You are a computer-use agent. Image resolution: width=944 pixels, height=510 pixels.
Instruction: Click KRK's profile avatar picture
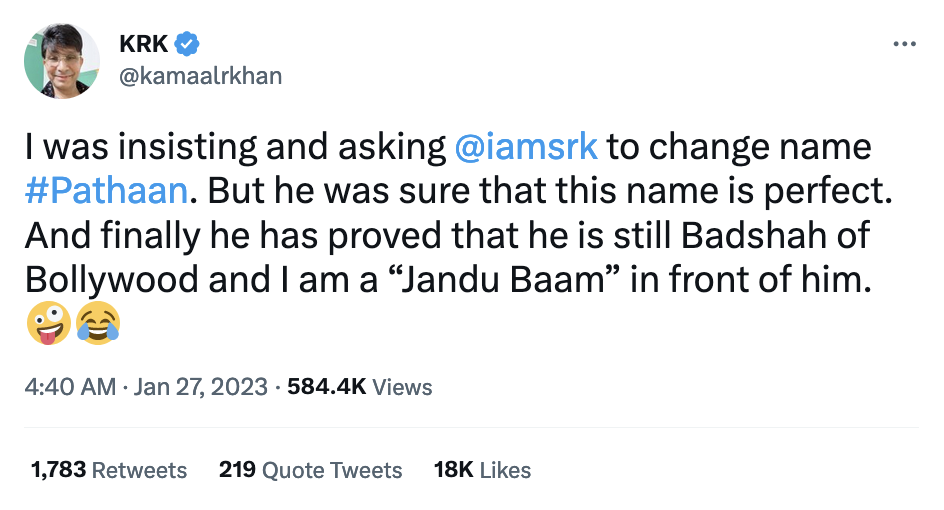coord(62,61)
